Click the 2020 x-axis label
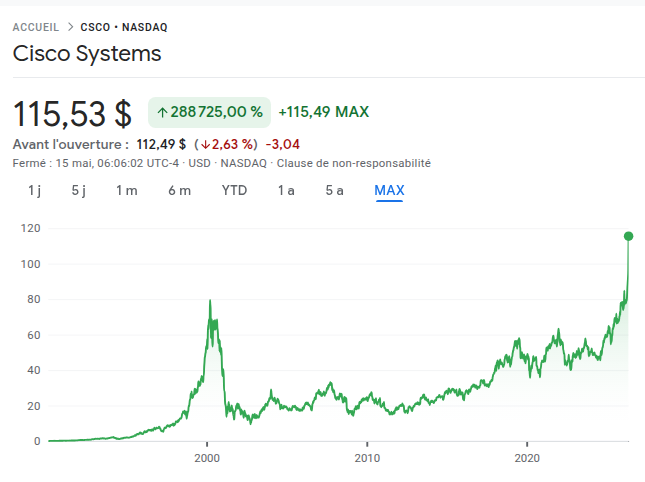The height and width of the screenshot is (482, 645). tap(527, 458)
